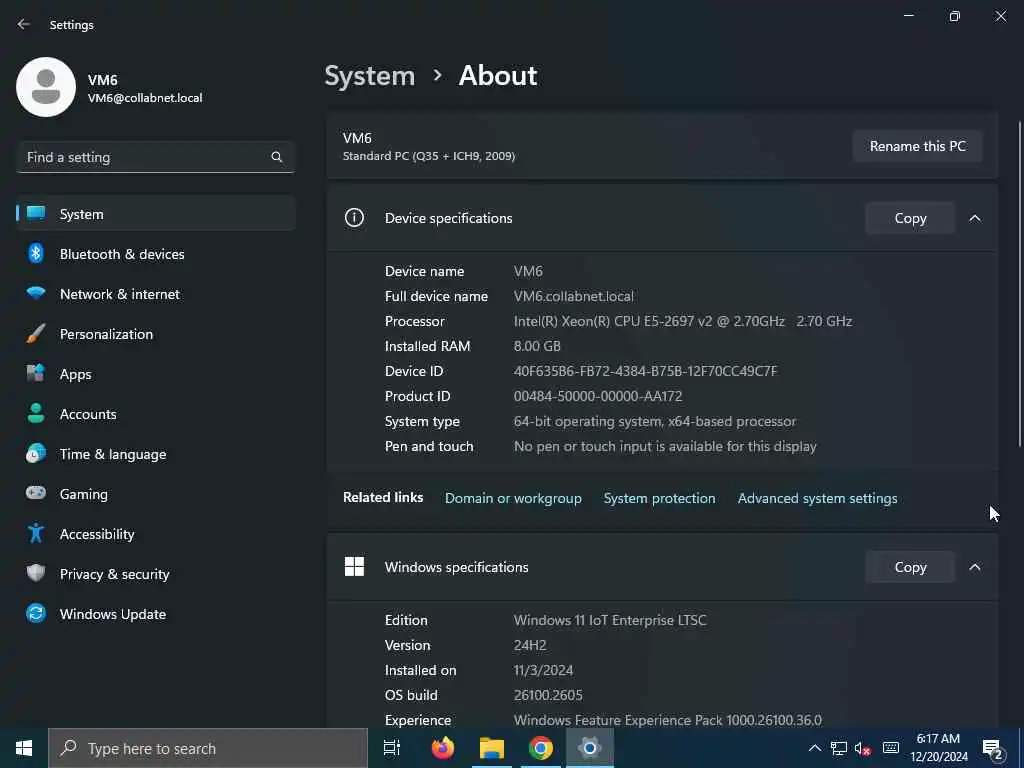Click the Rename this PC button
Screen dimensions: 1024x768
point(918,146)
